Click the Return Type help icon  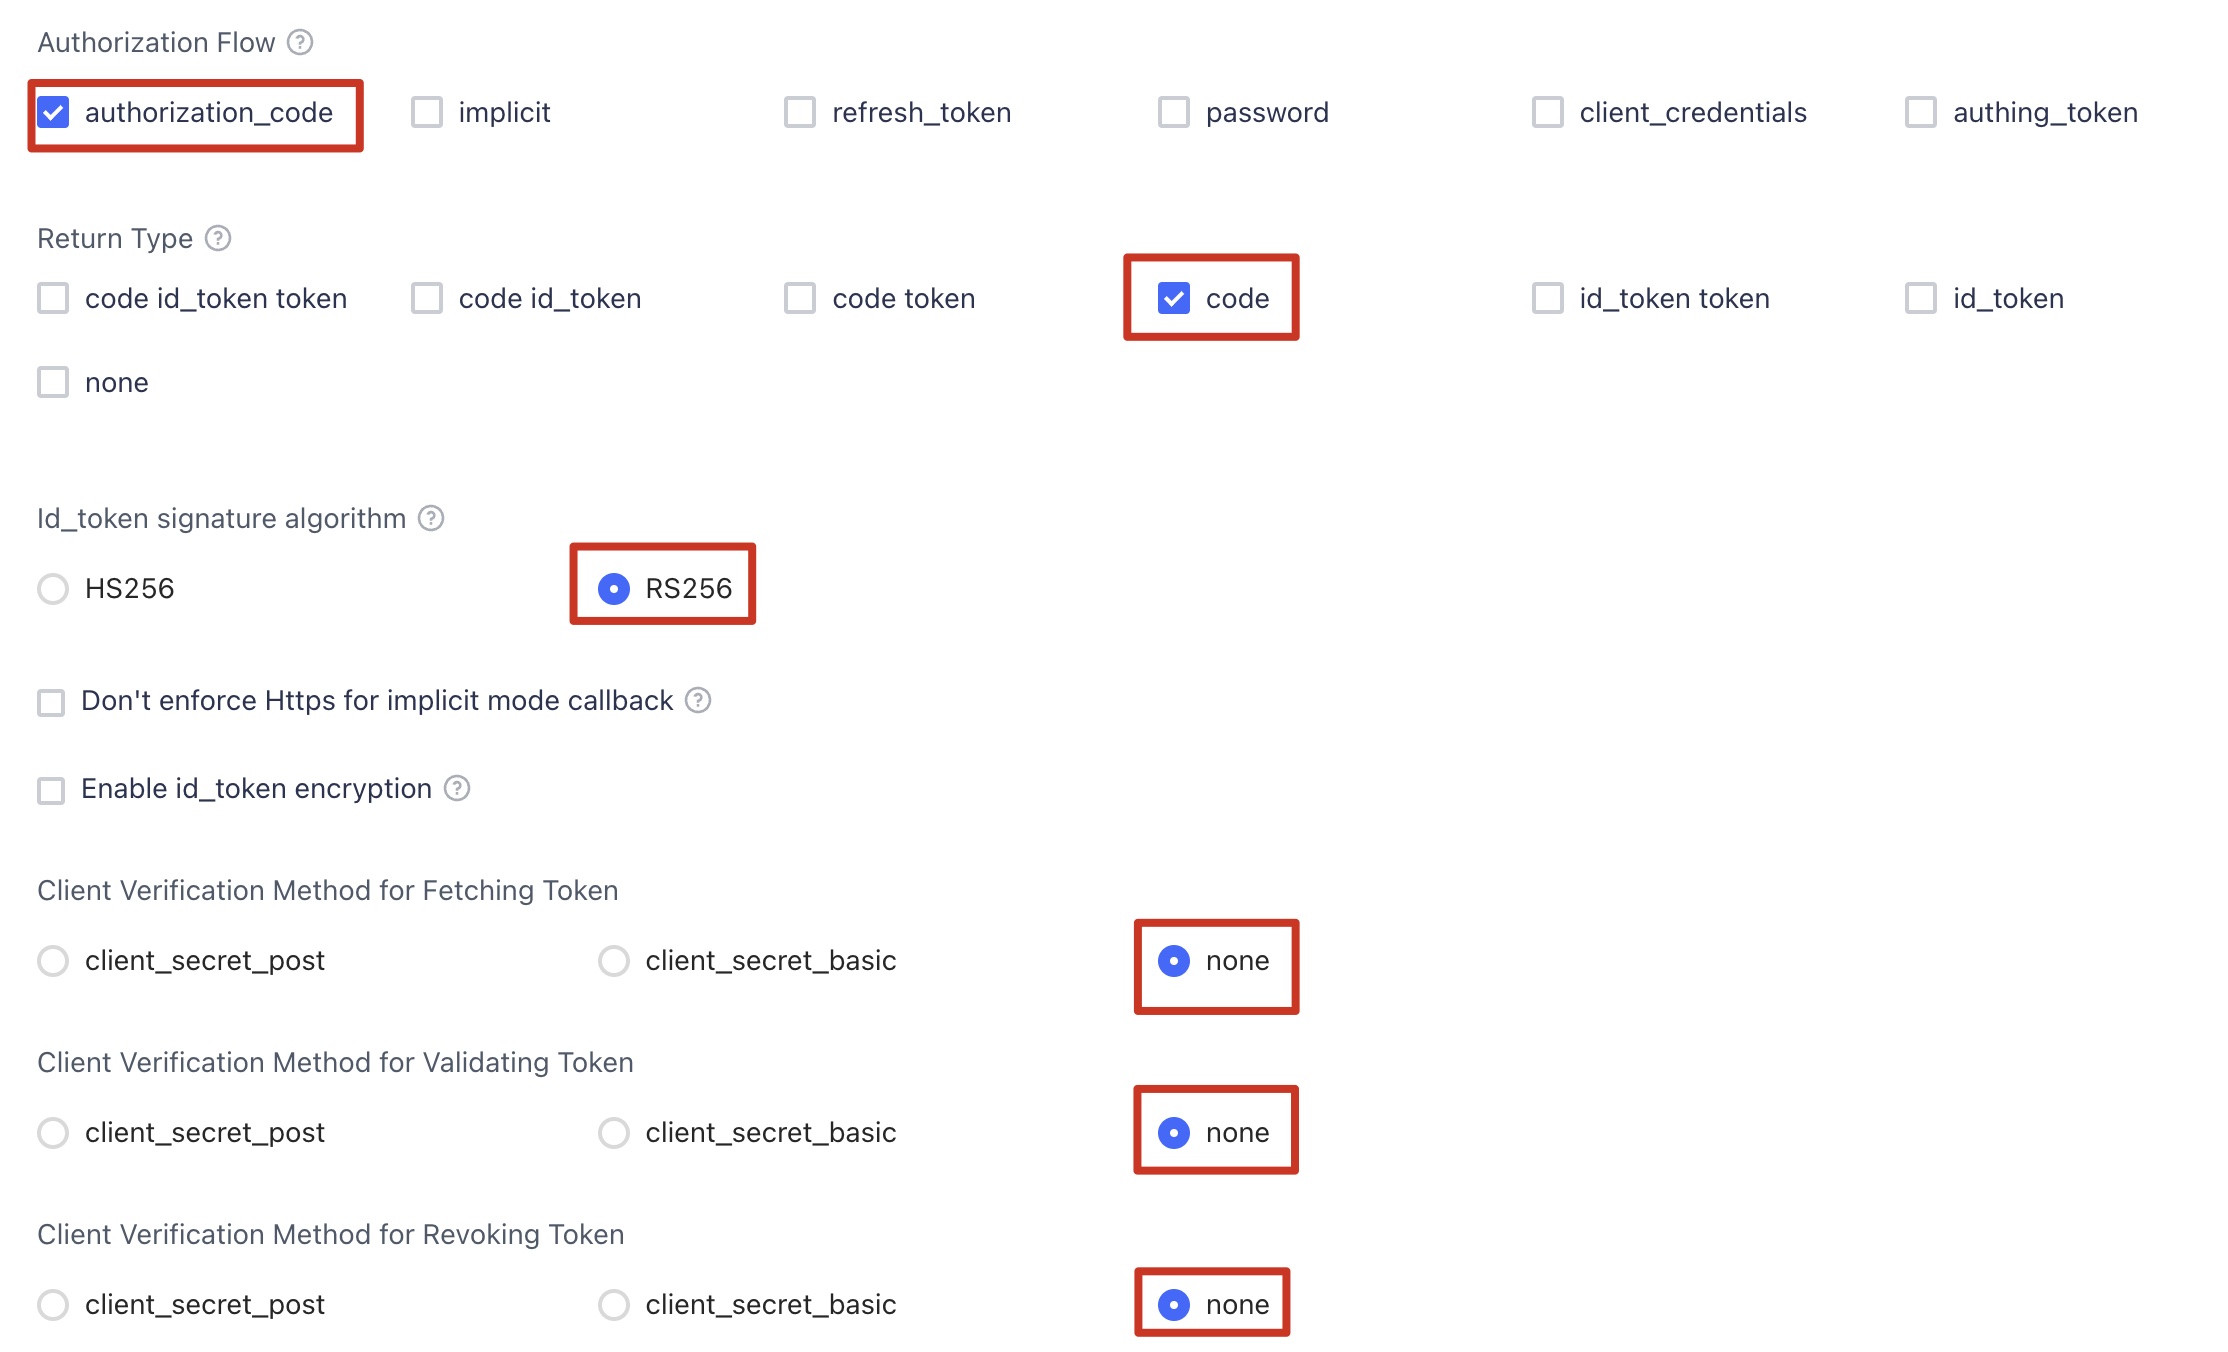coord(216,238)
